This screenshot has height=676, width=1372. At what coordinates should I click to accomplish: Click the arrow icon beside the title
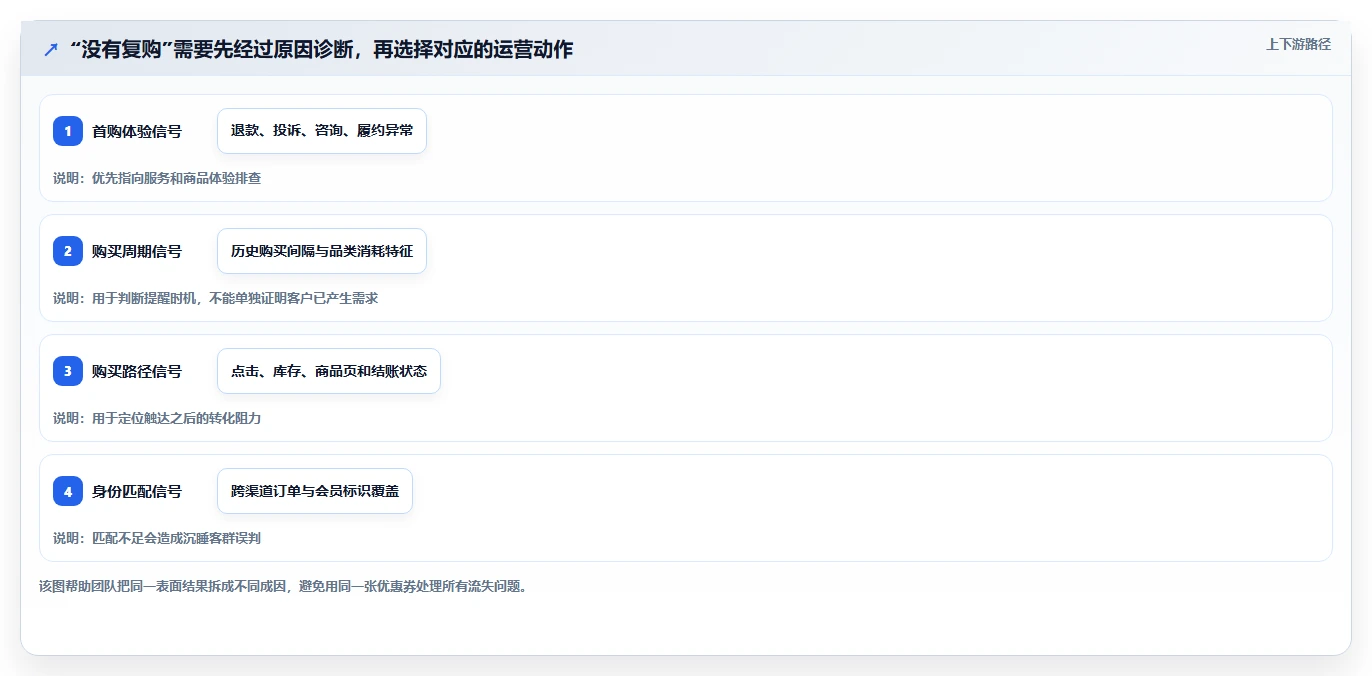tap(51, 49)
